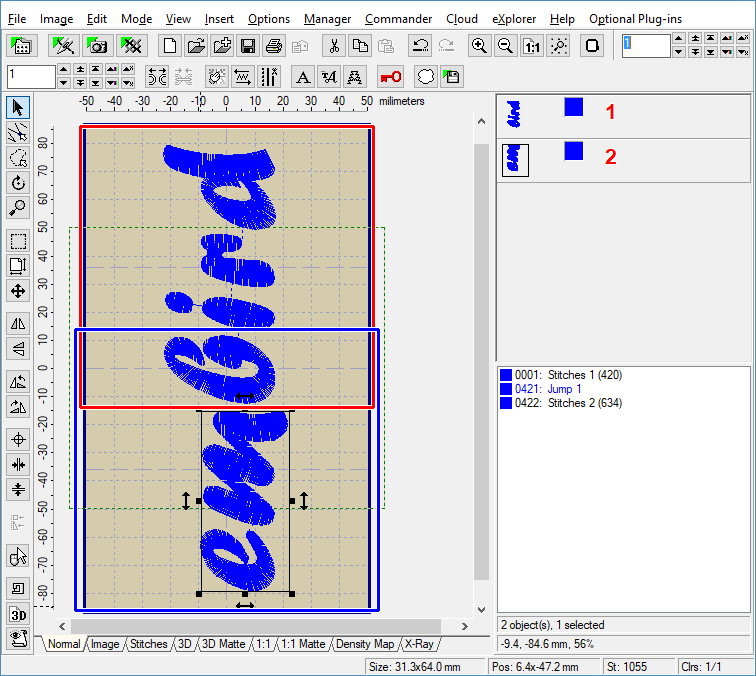
Task: Increase the top-right number field value
Action: (679, 40)
